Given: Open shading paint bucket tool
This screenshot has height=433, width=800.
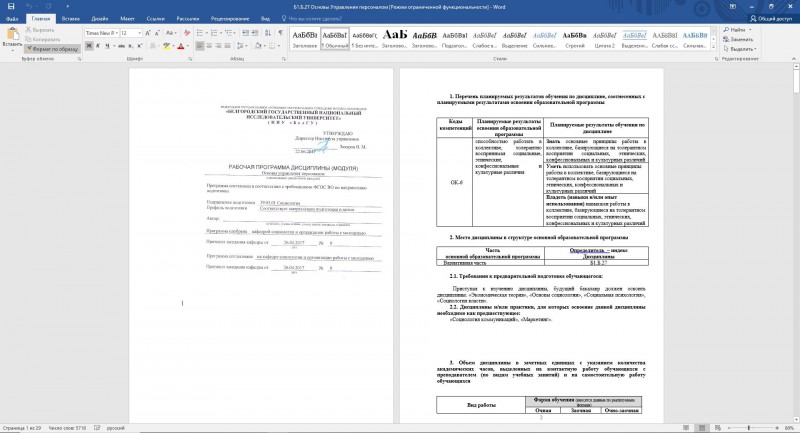Looking at the screenshot, I should [258, 46].
